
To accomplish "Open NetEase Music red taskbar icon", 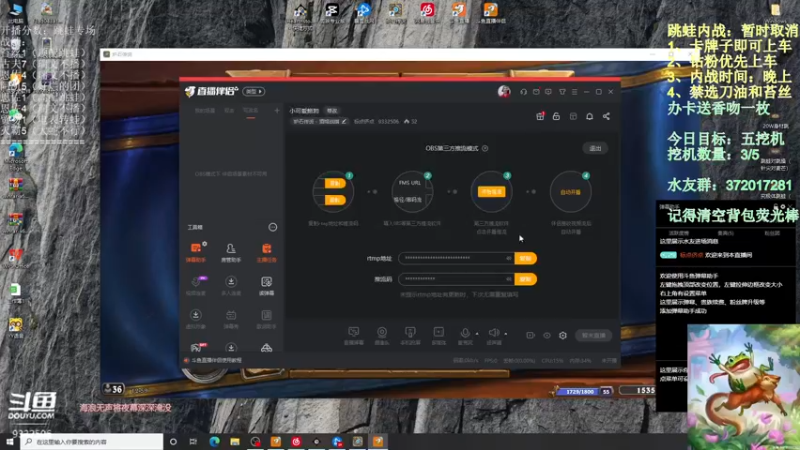I will coord(296,442).
